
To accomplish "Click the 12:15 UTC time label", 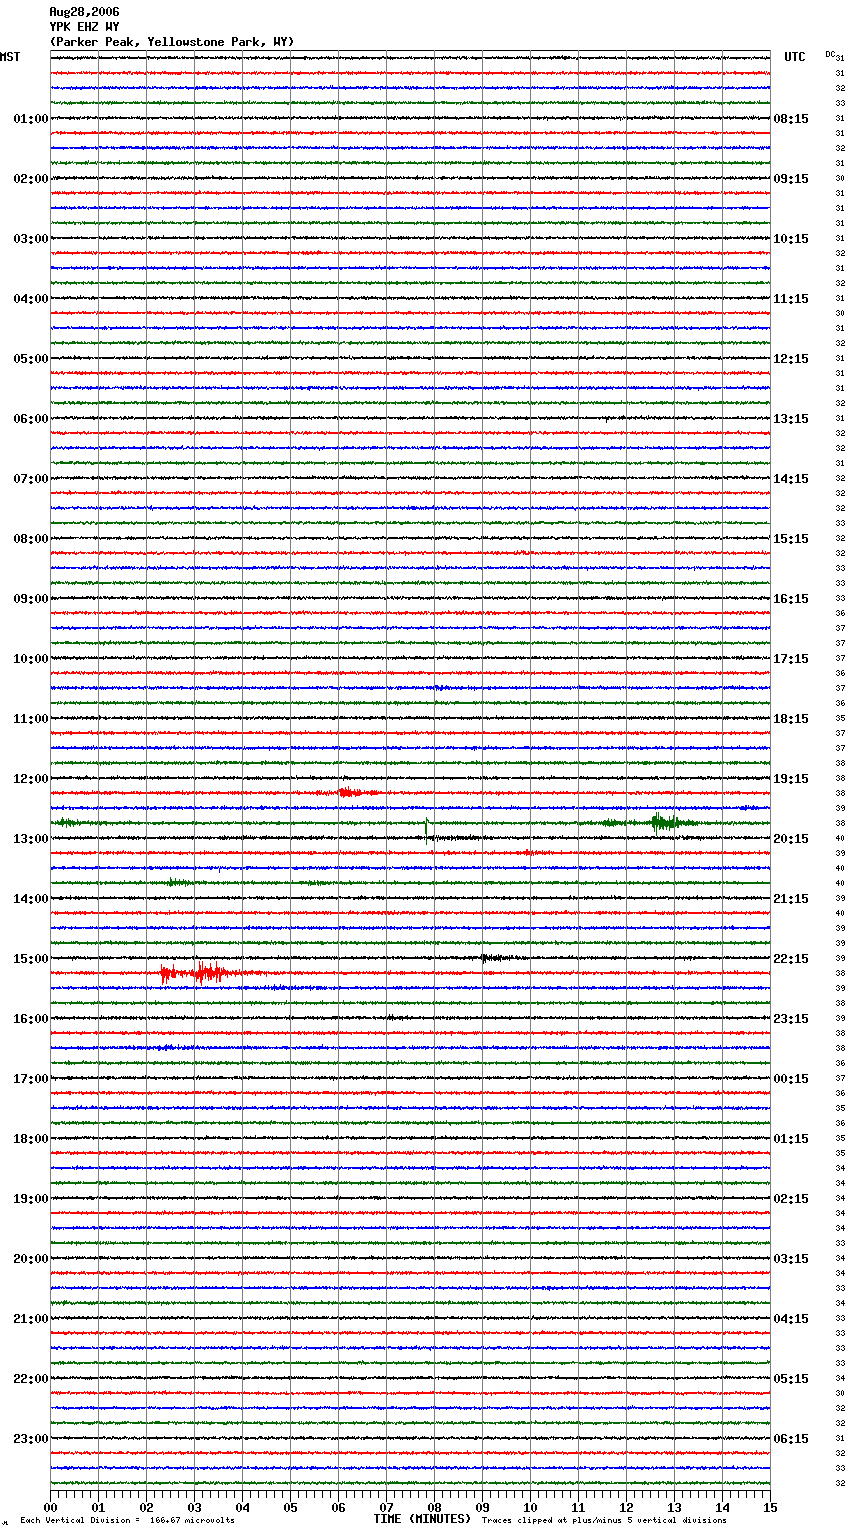I will (x=791, y=359).
